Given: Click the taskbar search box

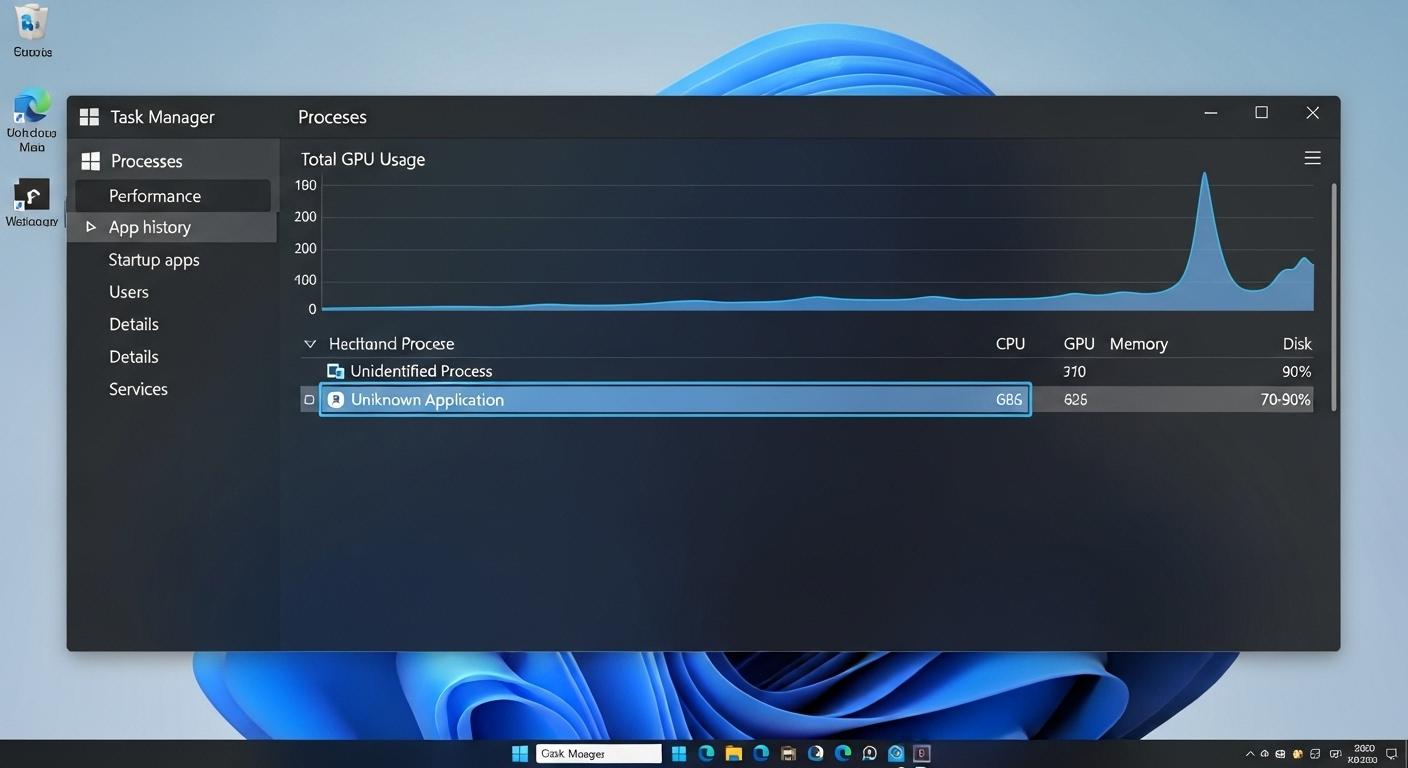Looking at the screenshot, I should [598, 753].
